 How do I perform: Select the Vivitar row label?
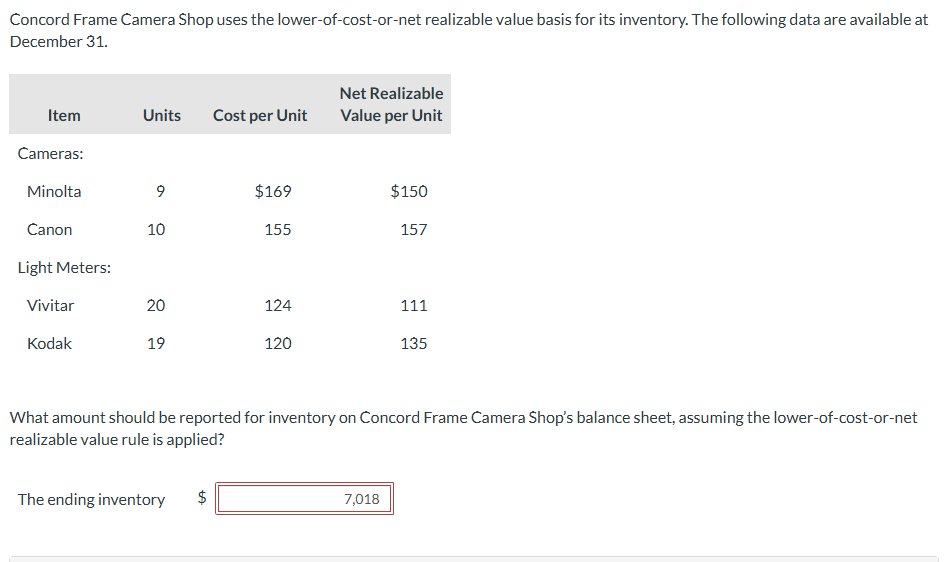pyautogui.click(x=50, y=305)
